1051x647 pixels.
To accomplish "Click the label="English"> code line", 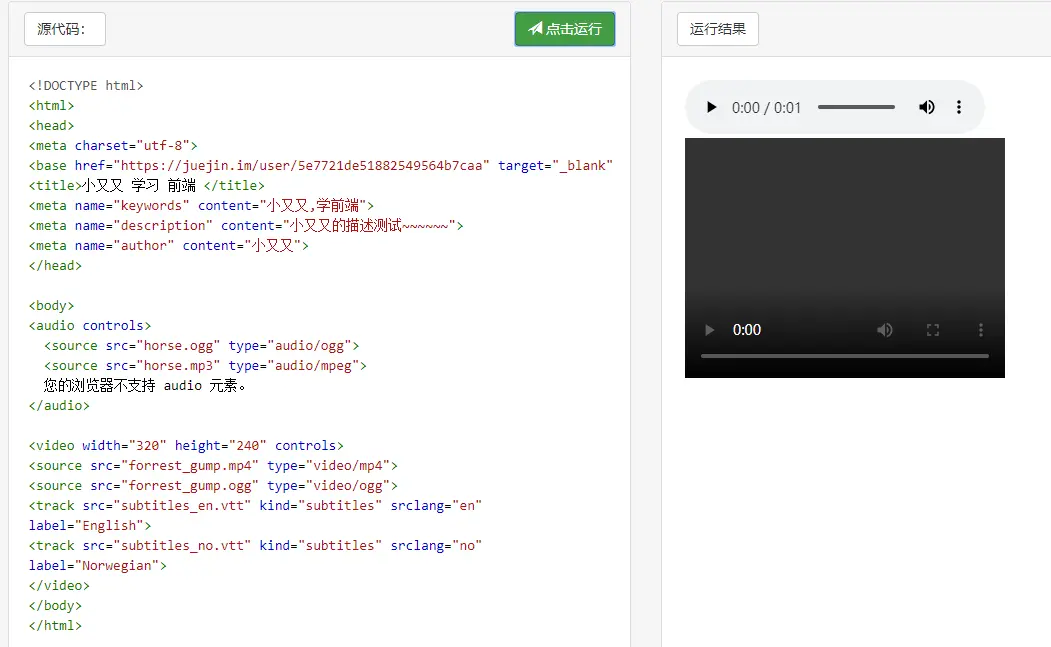I will pos(90,525).
